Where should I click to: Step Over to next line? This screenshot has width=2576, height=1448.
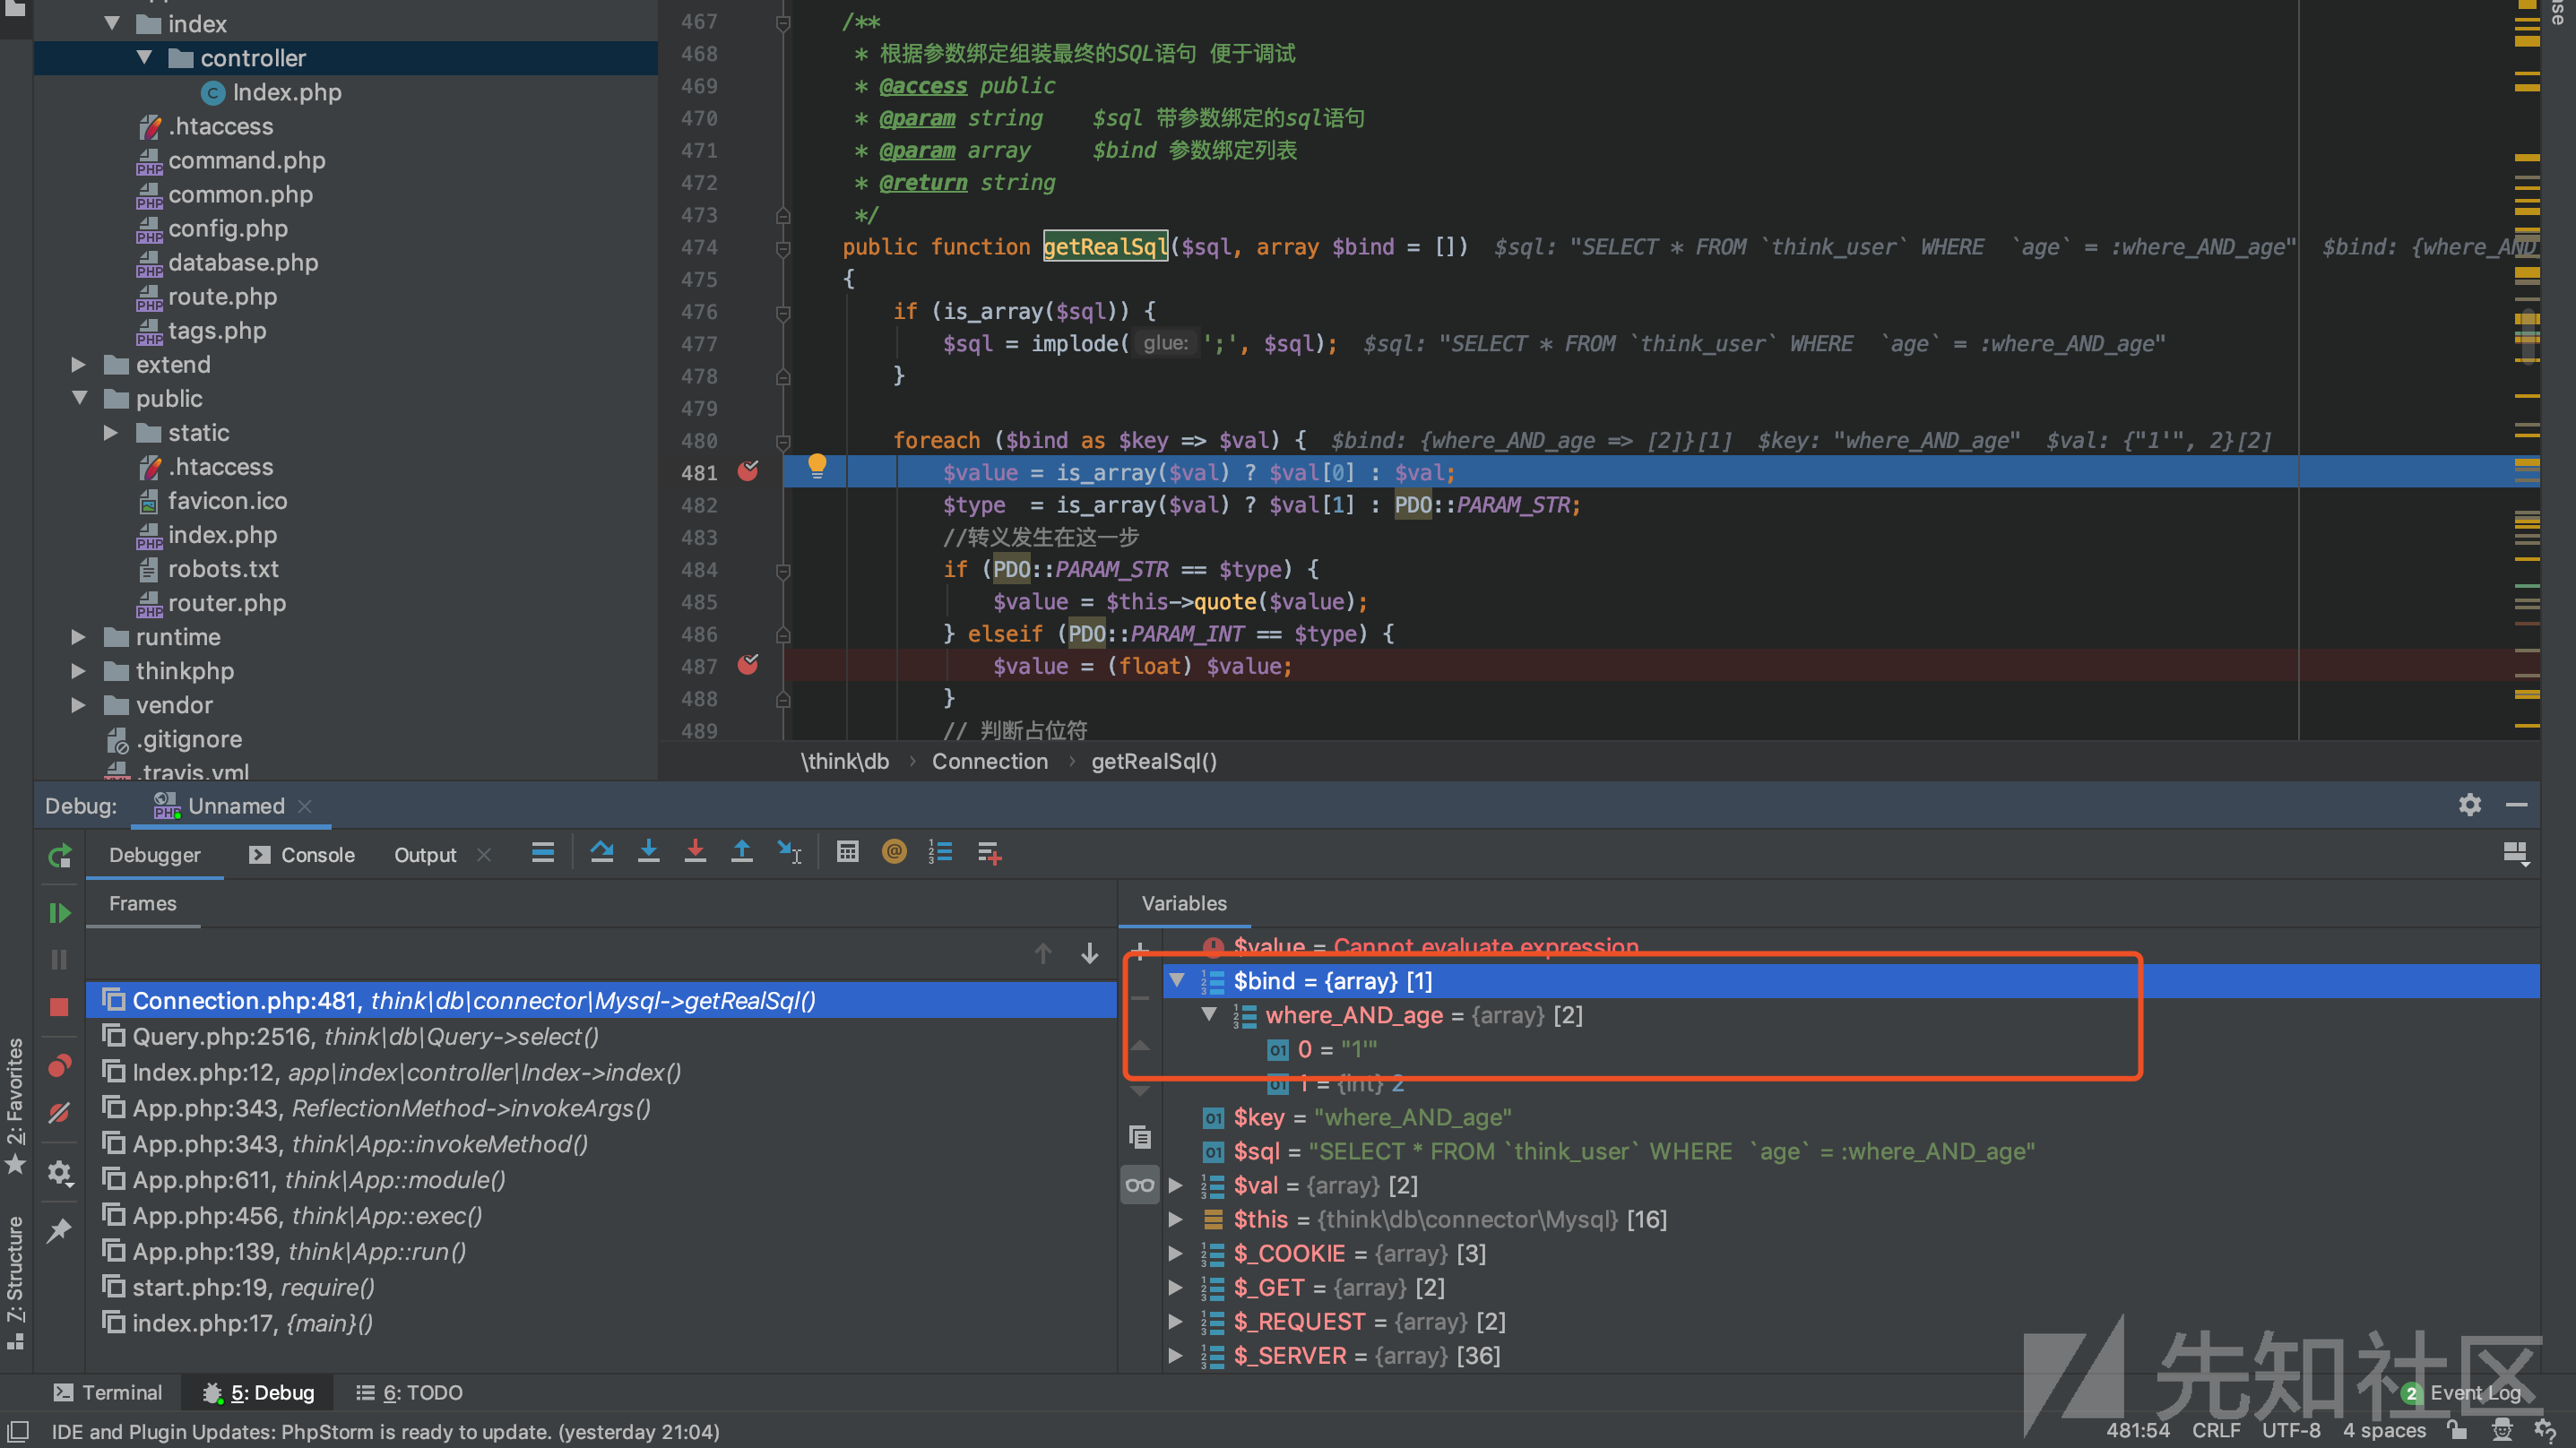[x=602, y=852]
